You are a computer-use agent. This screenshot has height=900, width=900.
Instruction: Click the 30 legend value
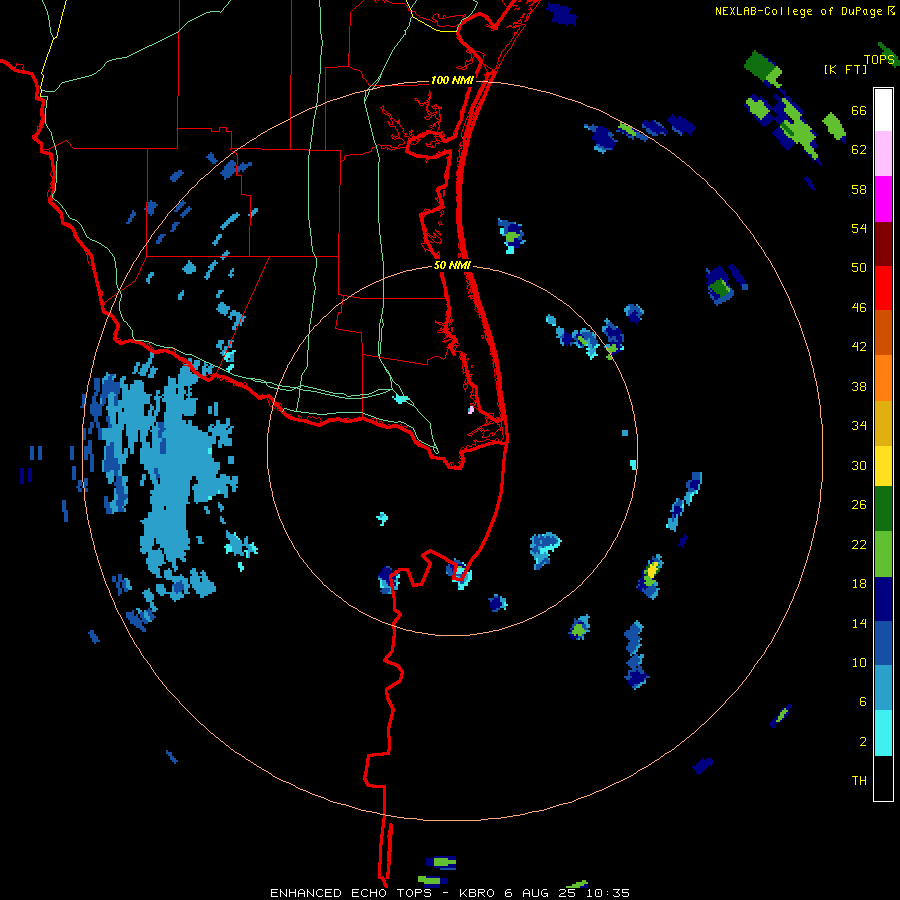pos(859,465)
